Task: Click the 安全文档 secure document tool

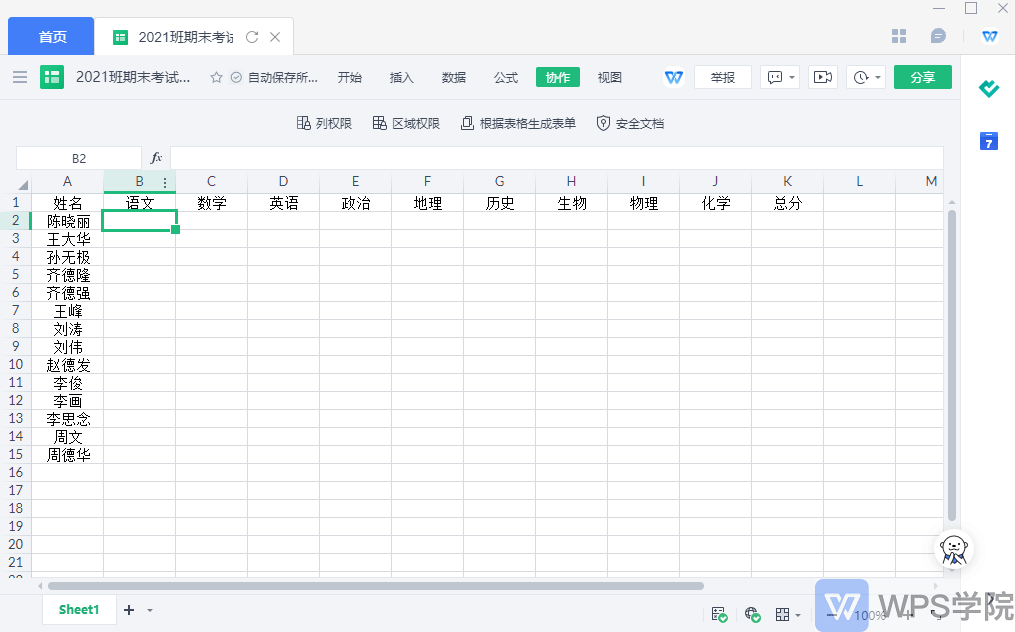Action: click(630, 123)
